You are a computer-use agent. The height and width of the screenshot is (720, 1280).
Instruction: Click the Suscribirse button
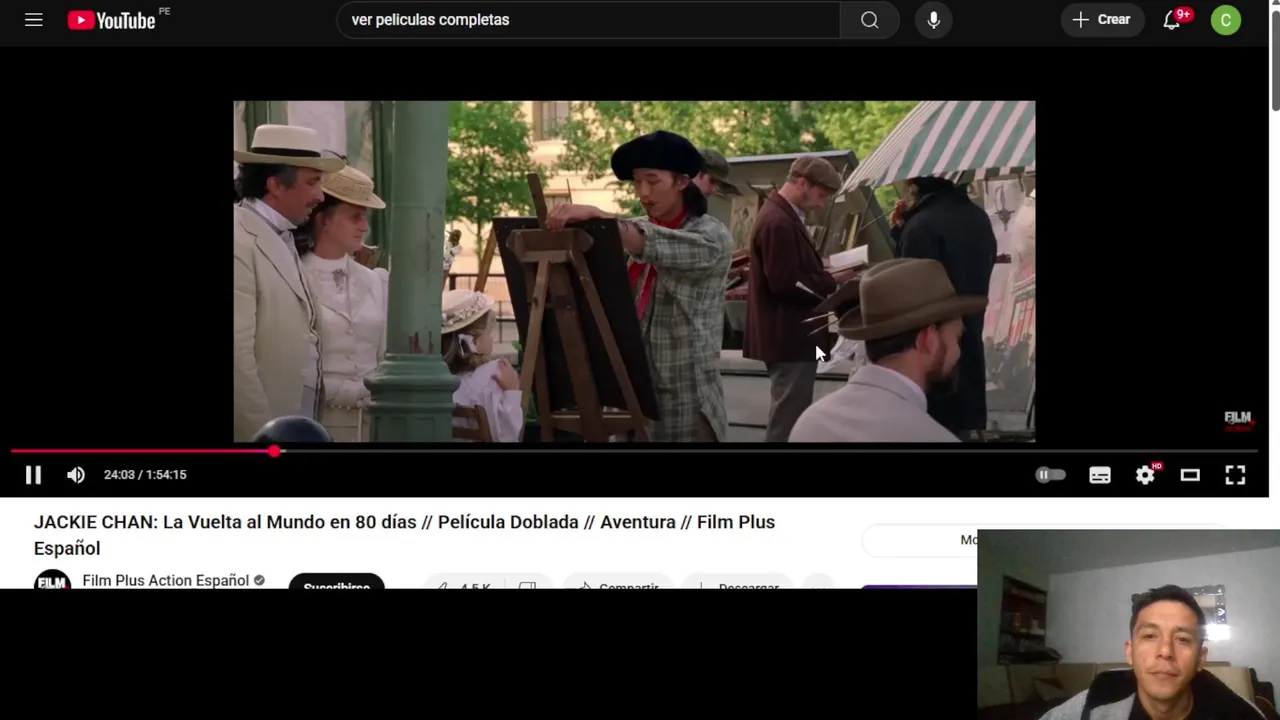[x=336, y=582]
